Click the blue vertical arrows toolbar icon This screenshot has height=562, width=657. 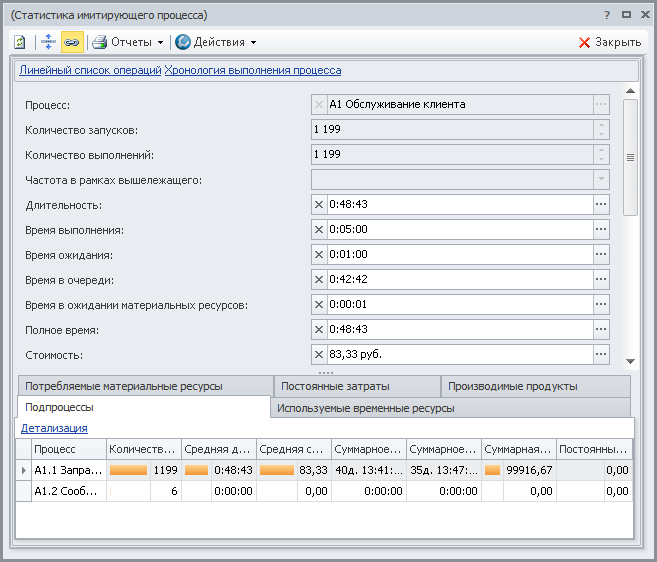(47, 42)
